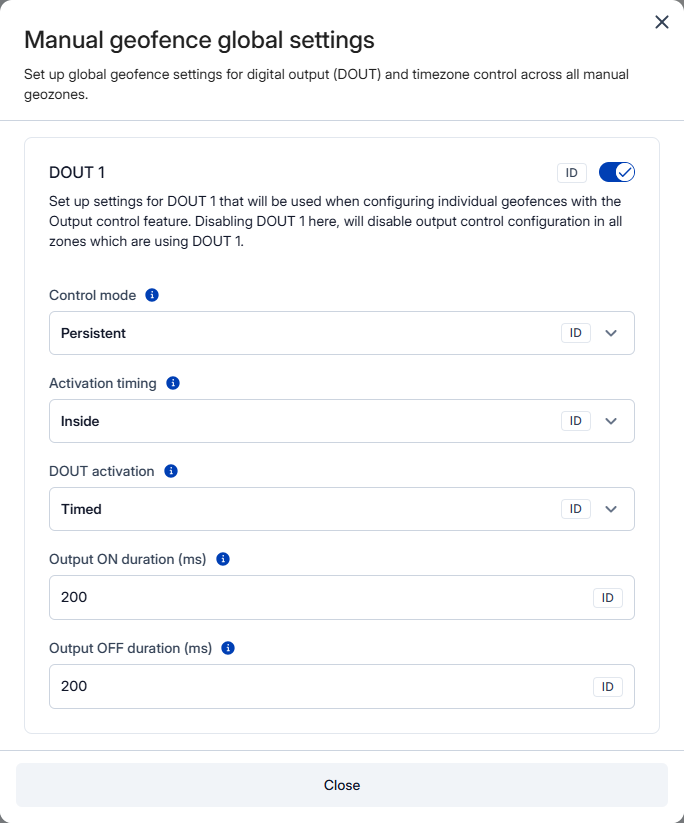Image resolution: width=684 pixels, height=823 pixels.
Task: Click info icon next to Control mode
Action: (152, 295)
